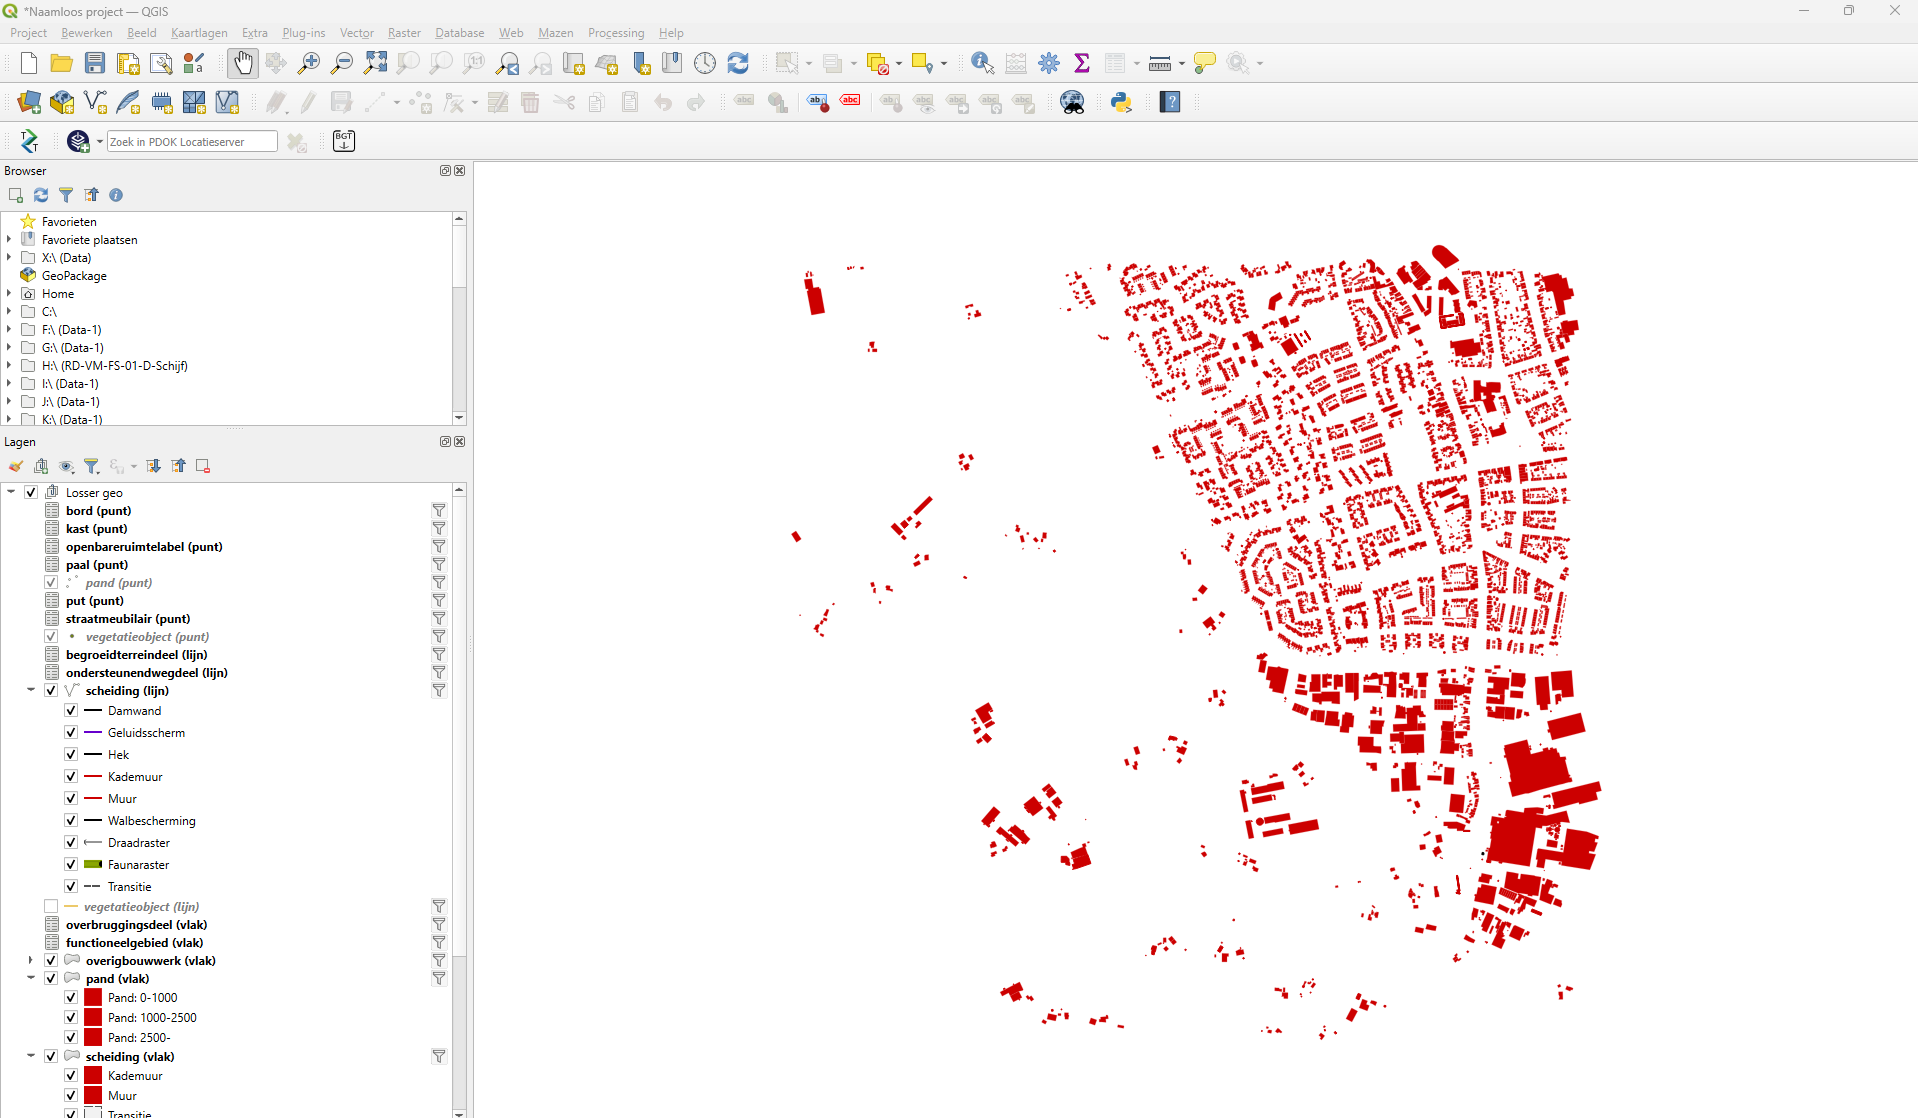Image resolution: width=1918 pixels, height=1118 pixels.
Task: Click the Zoom In magnifier tool
Action: click(x=309, y=63)
